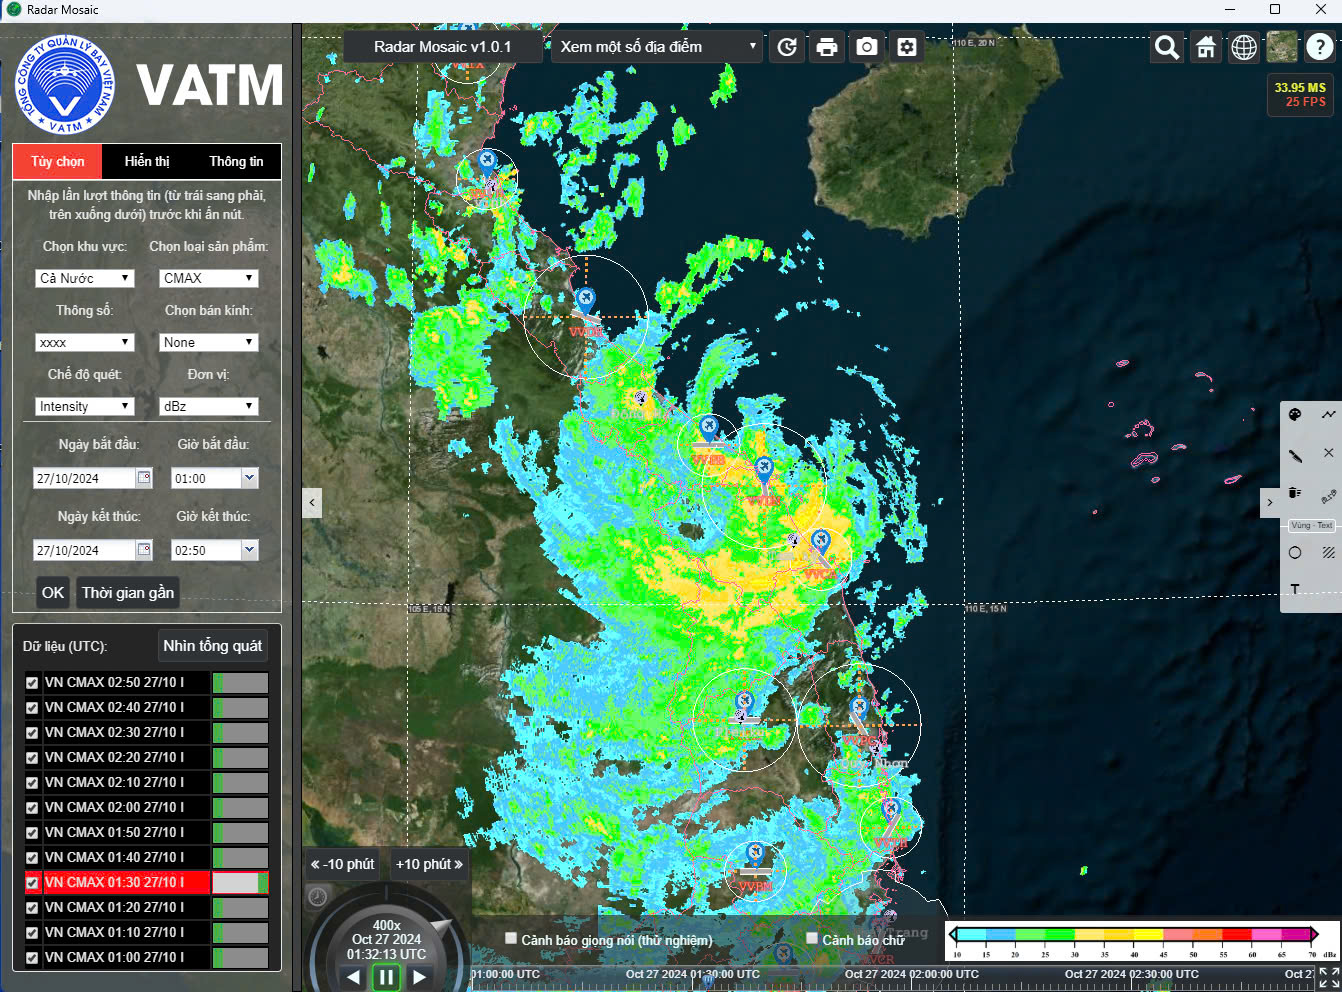Select the polyline drawing tool

[1328, 415]
